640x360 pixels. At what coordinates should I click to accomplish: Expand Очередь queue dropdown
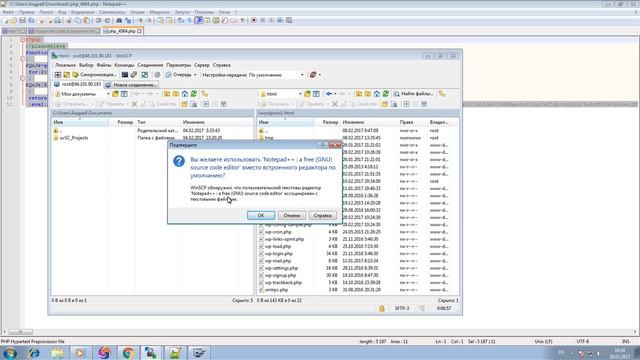195,75
